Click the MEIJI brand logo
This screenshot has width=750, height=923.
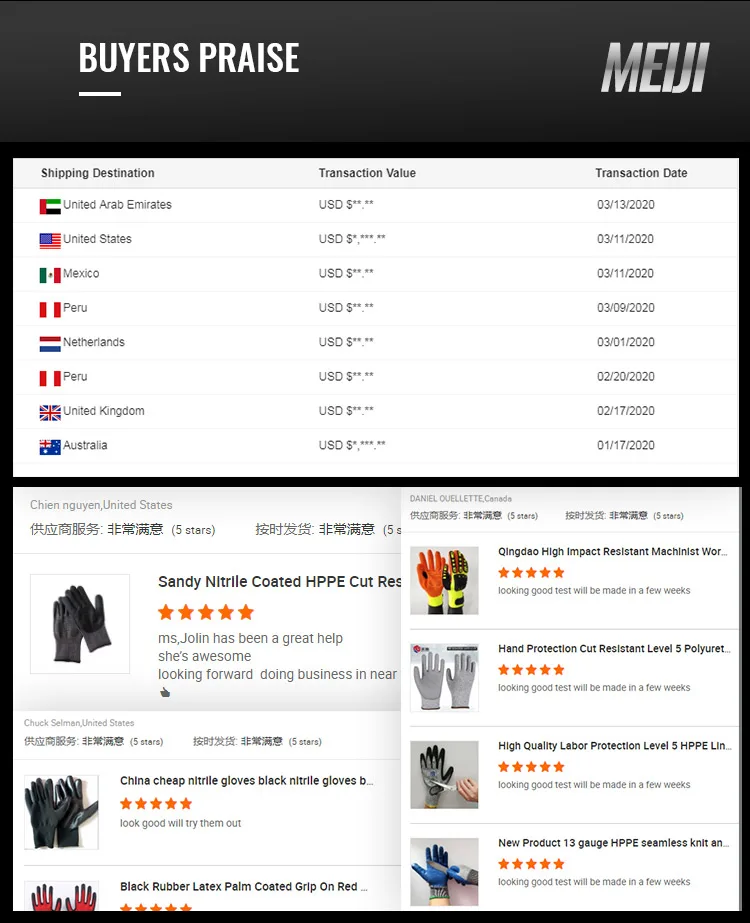point(655,67)
